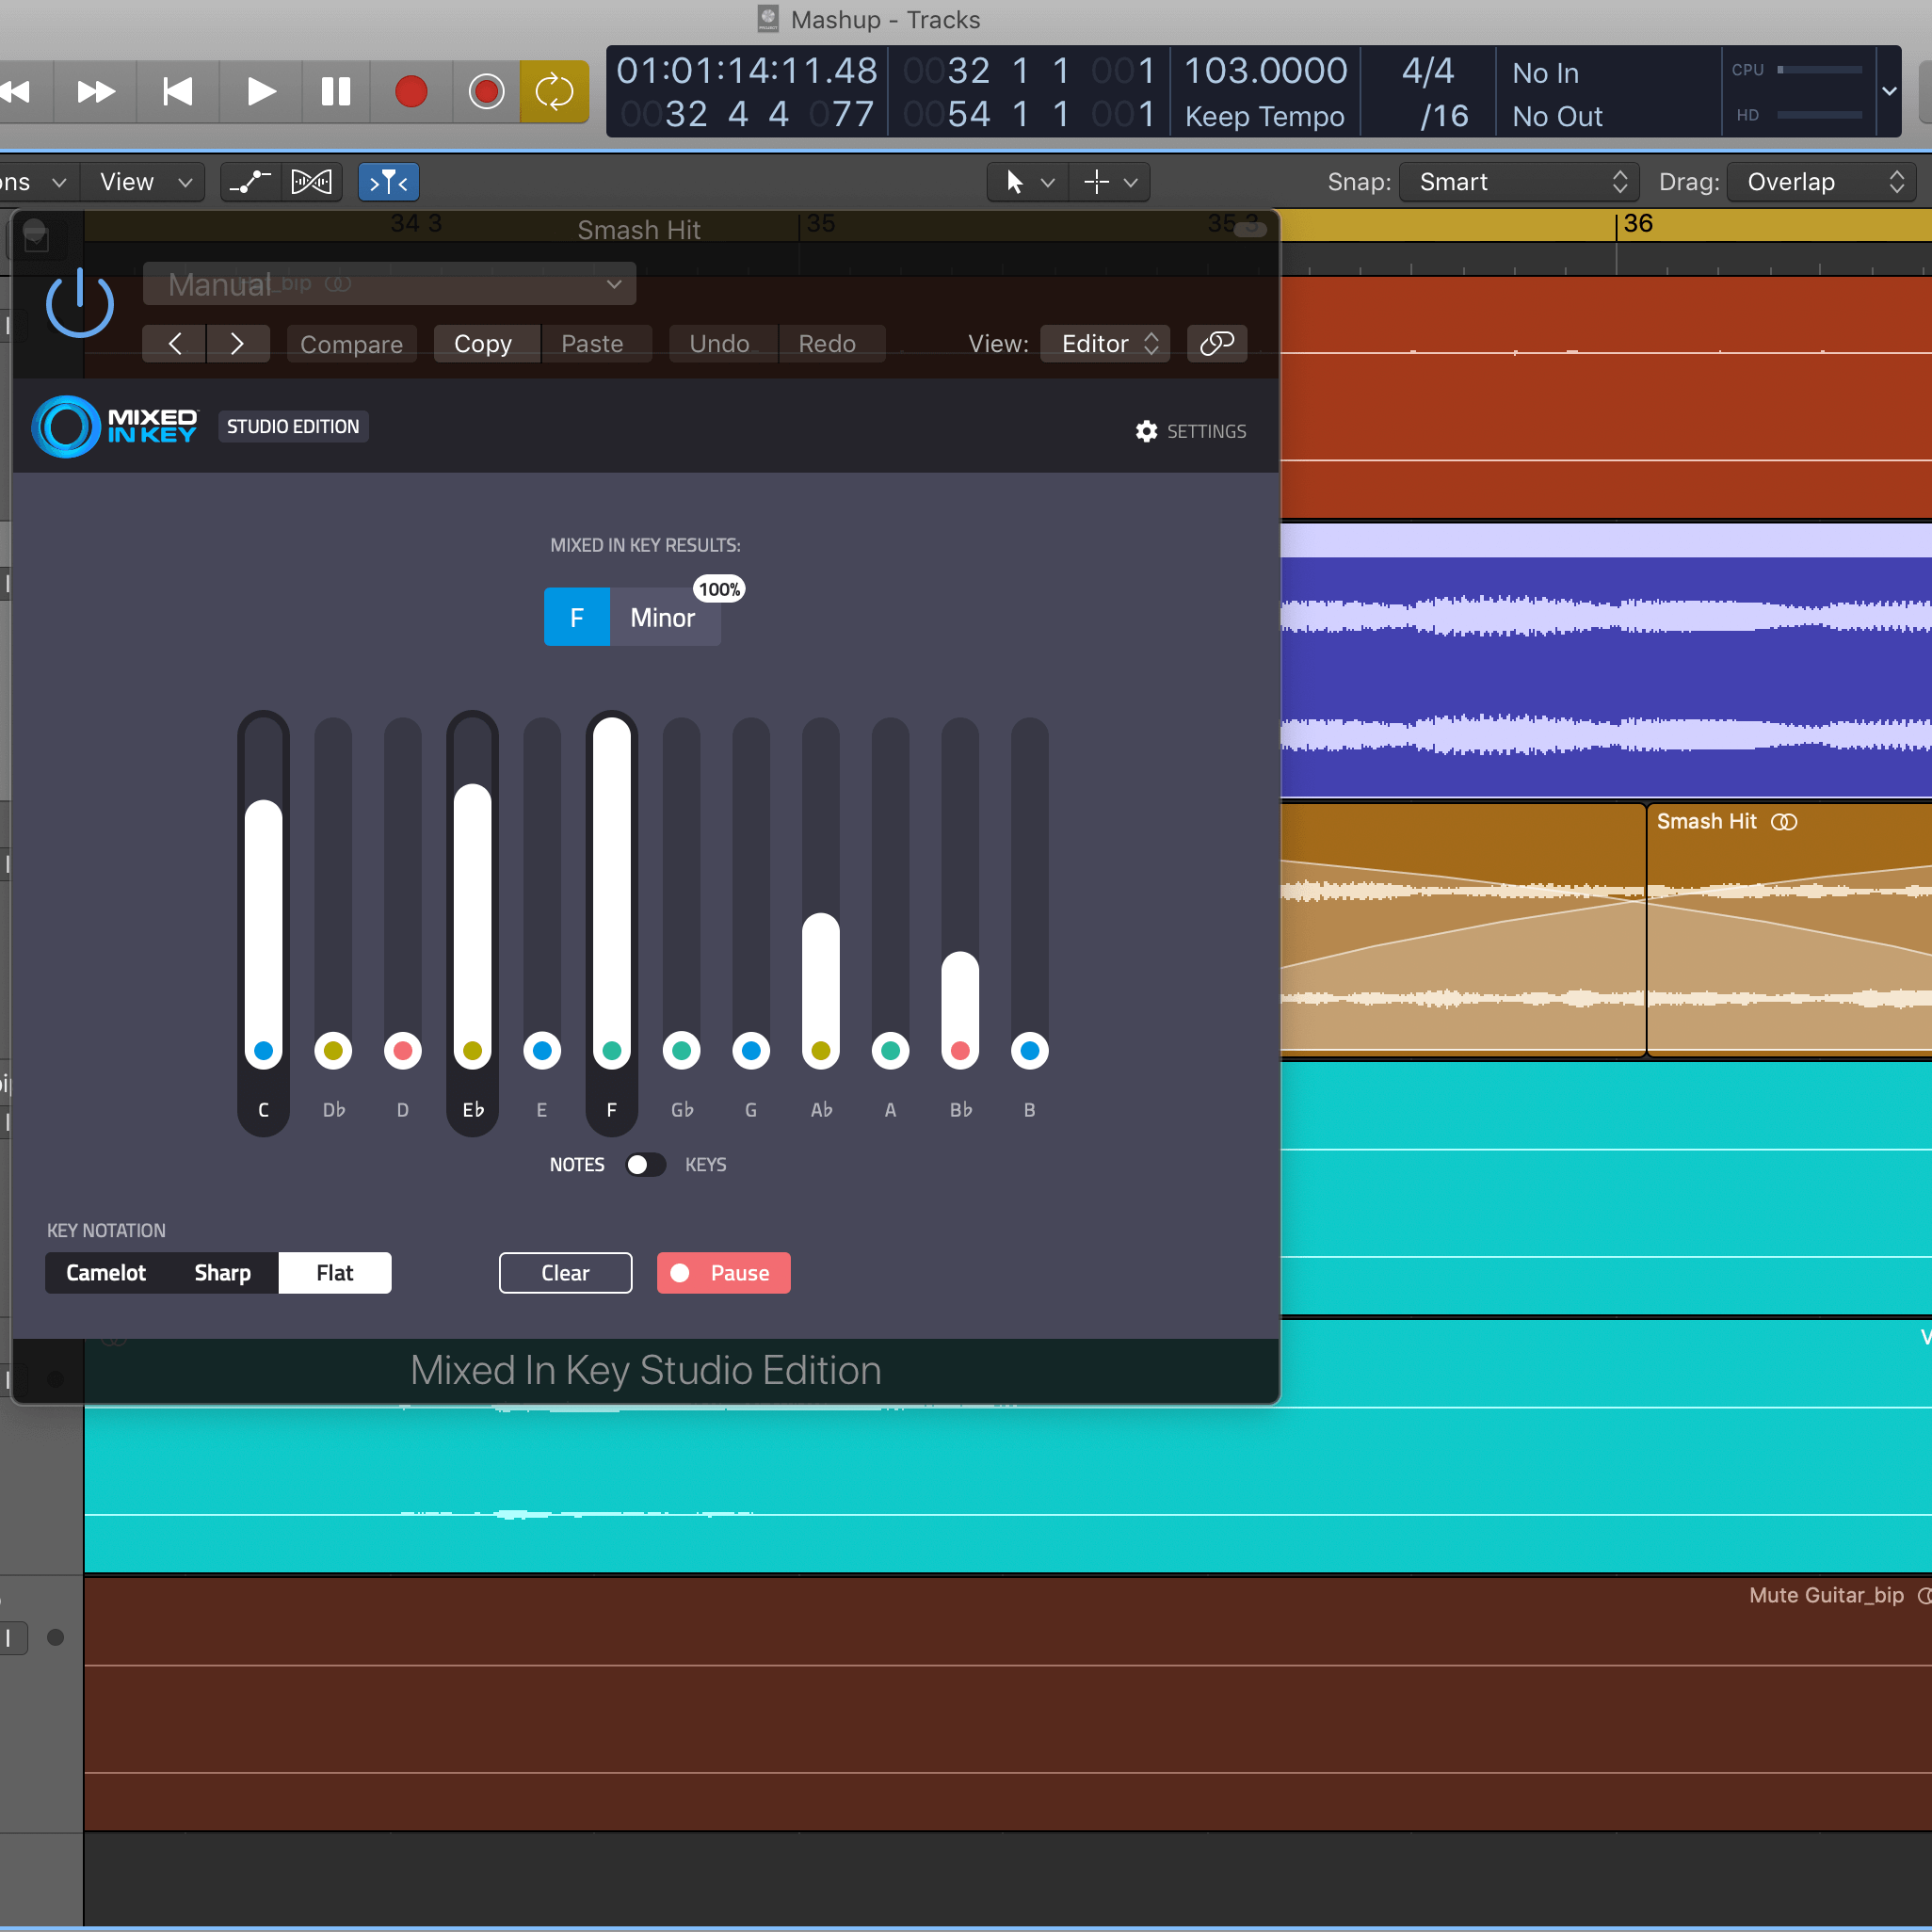This screenshot has width=1932, height=1932.
Task: Switch key notation to Sharp
Action: [x=223, y=1272]
